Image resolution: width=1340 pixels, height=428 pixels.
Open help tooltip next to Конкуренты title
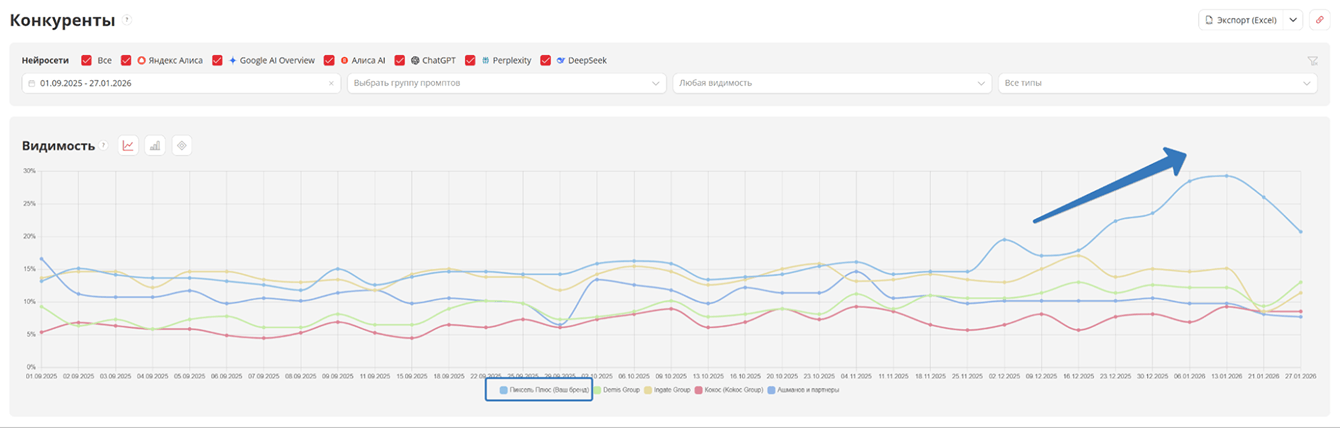[x=127, y=20]
